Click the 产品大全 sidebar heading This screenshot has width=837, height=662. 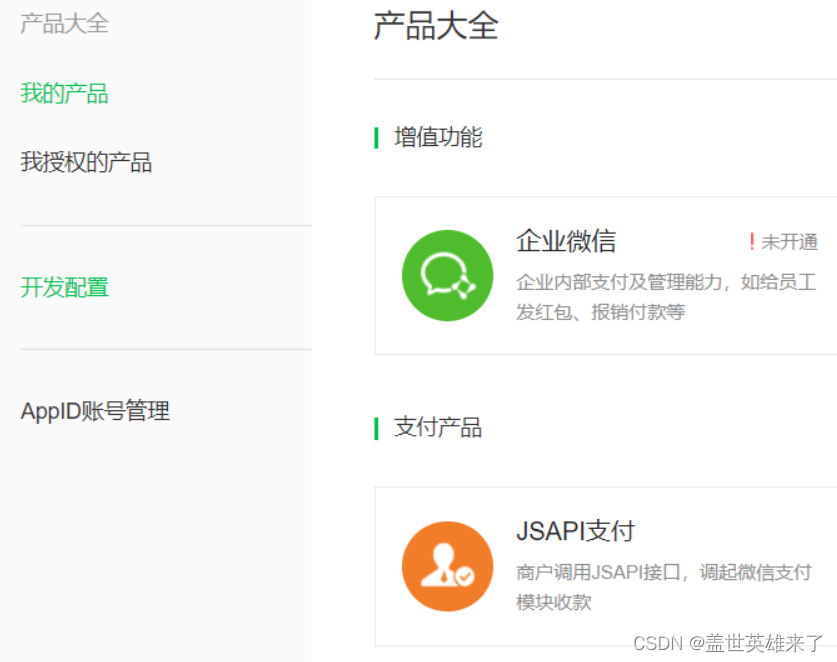tap(65, 24)
